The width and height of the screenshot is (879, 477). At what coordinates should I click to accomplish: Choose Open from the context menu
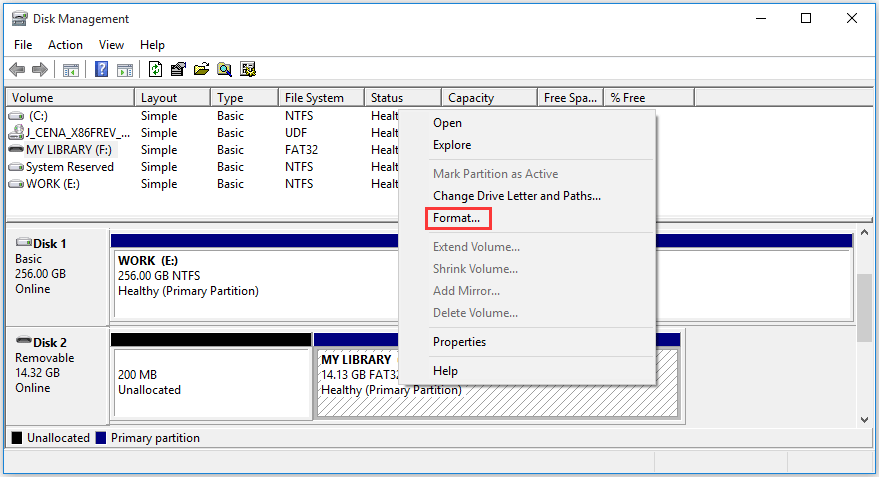(527, 123)
